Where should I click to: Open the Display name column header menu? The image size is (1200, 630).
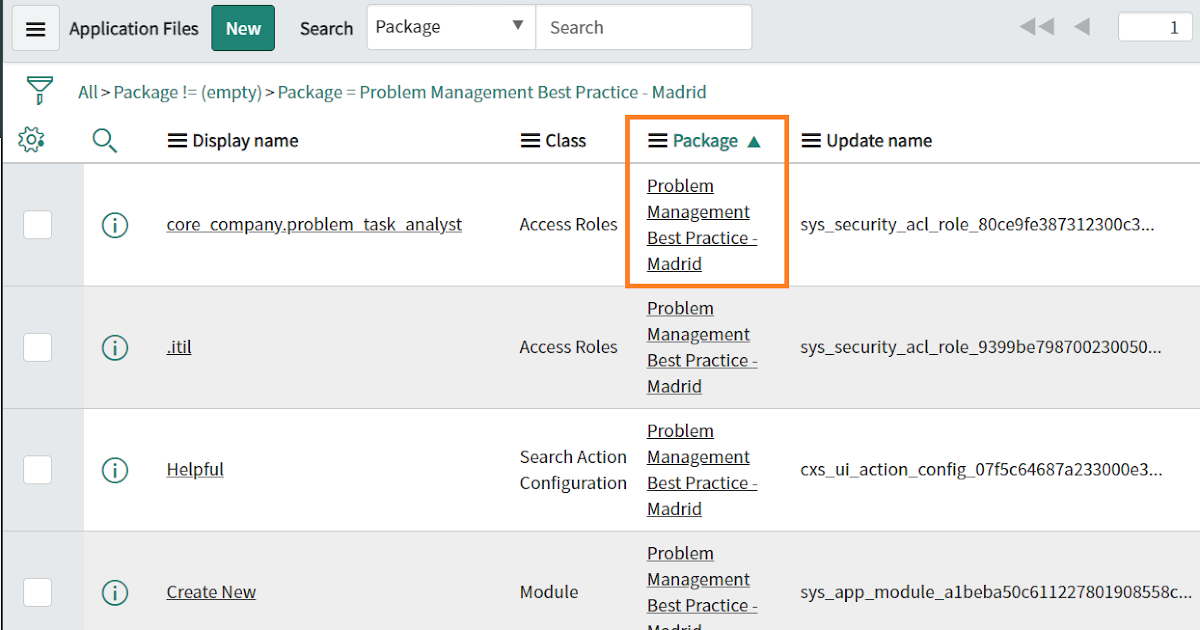178,140
